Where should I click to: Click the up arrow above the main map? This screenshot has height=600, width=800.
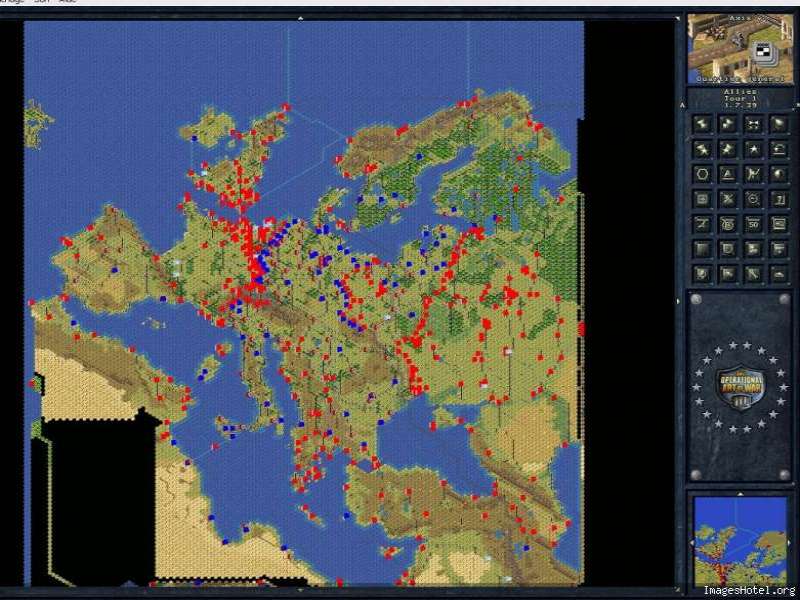click(301, 18)
